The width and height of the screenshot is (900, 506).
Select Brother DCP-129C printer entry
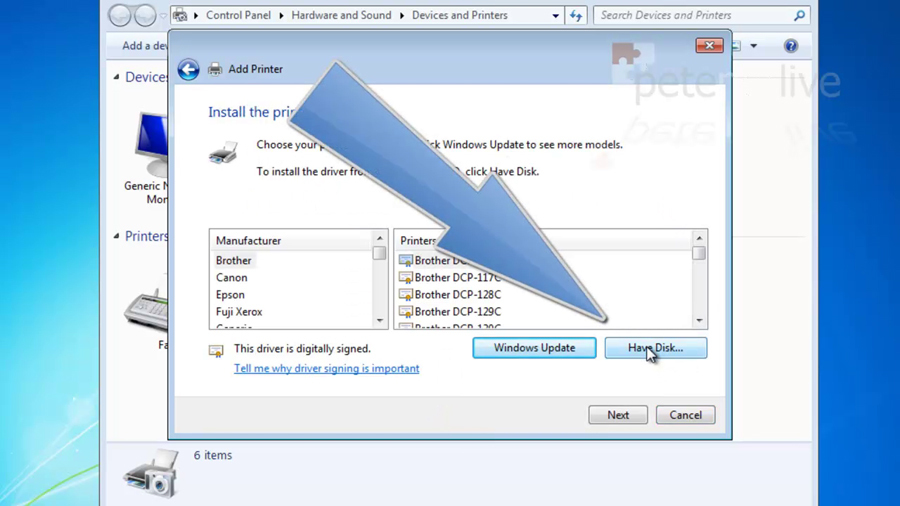click(457, 312)
